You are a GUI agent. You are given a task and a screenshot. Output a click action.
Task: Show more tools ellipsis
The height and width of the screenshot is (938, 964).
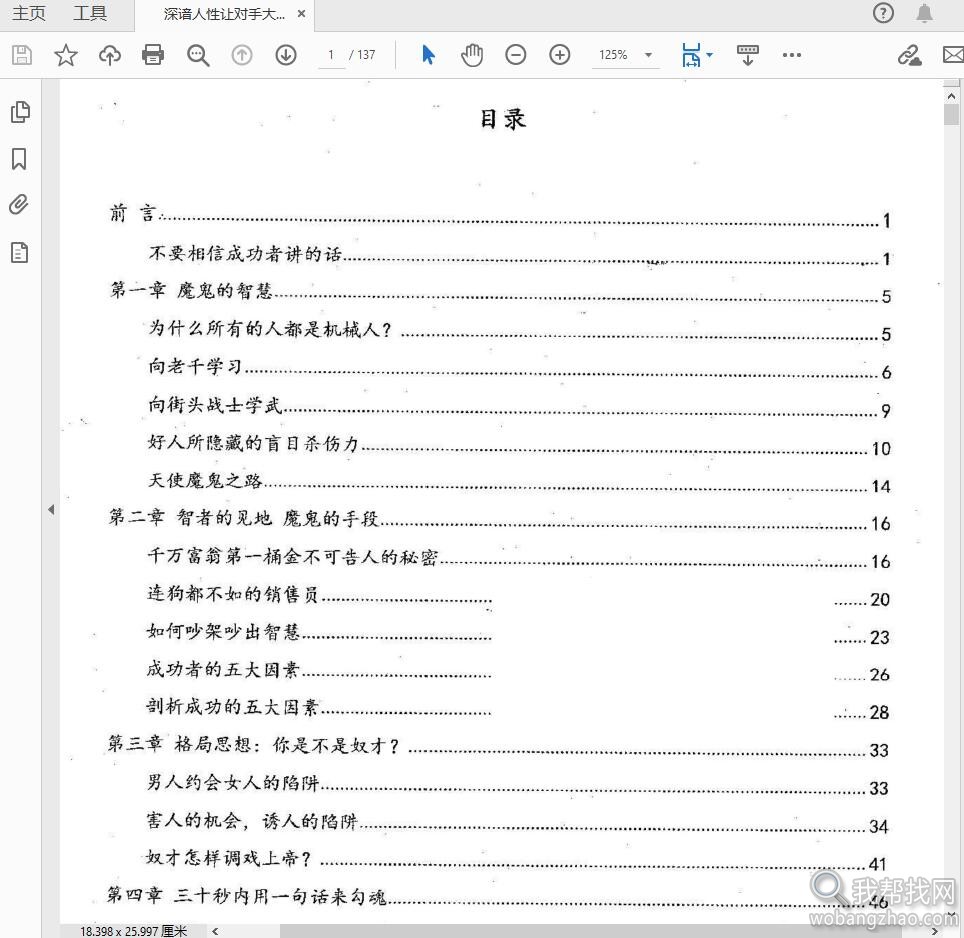tap(791, 55)
